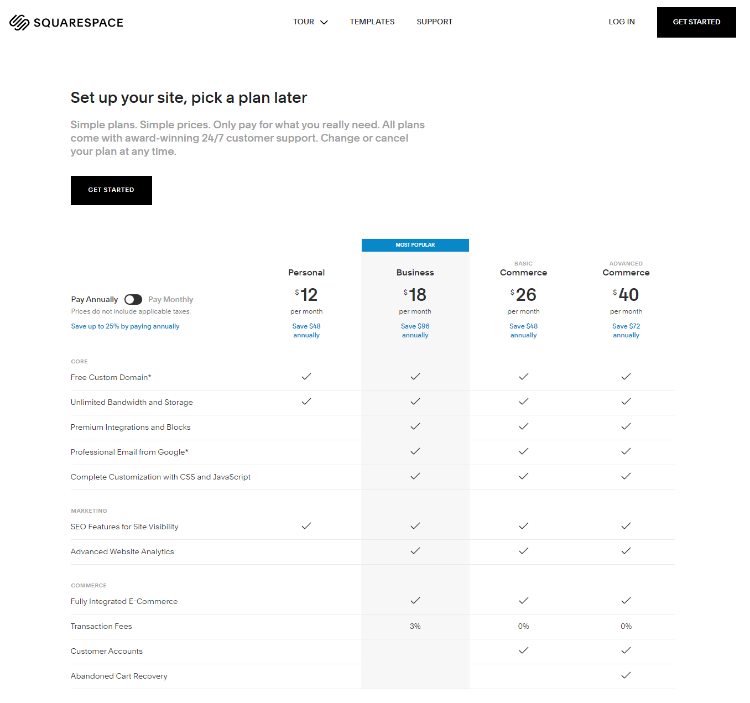This screenshot has width=750, height=703.
Task: Click Fully Integrated E-Commerce checkmark for Business
Action: 415,600
